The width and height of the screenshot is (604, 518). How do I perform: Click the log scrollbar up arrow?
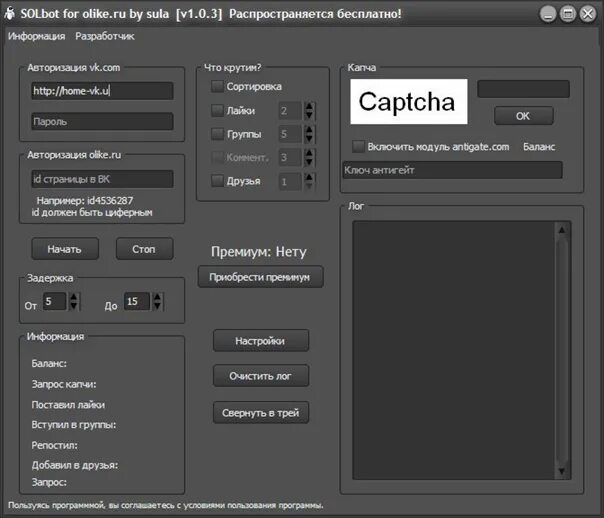tap(562, 230)
